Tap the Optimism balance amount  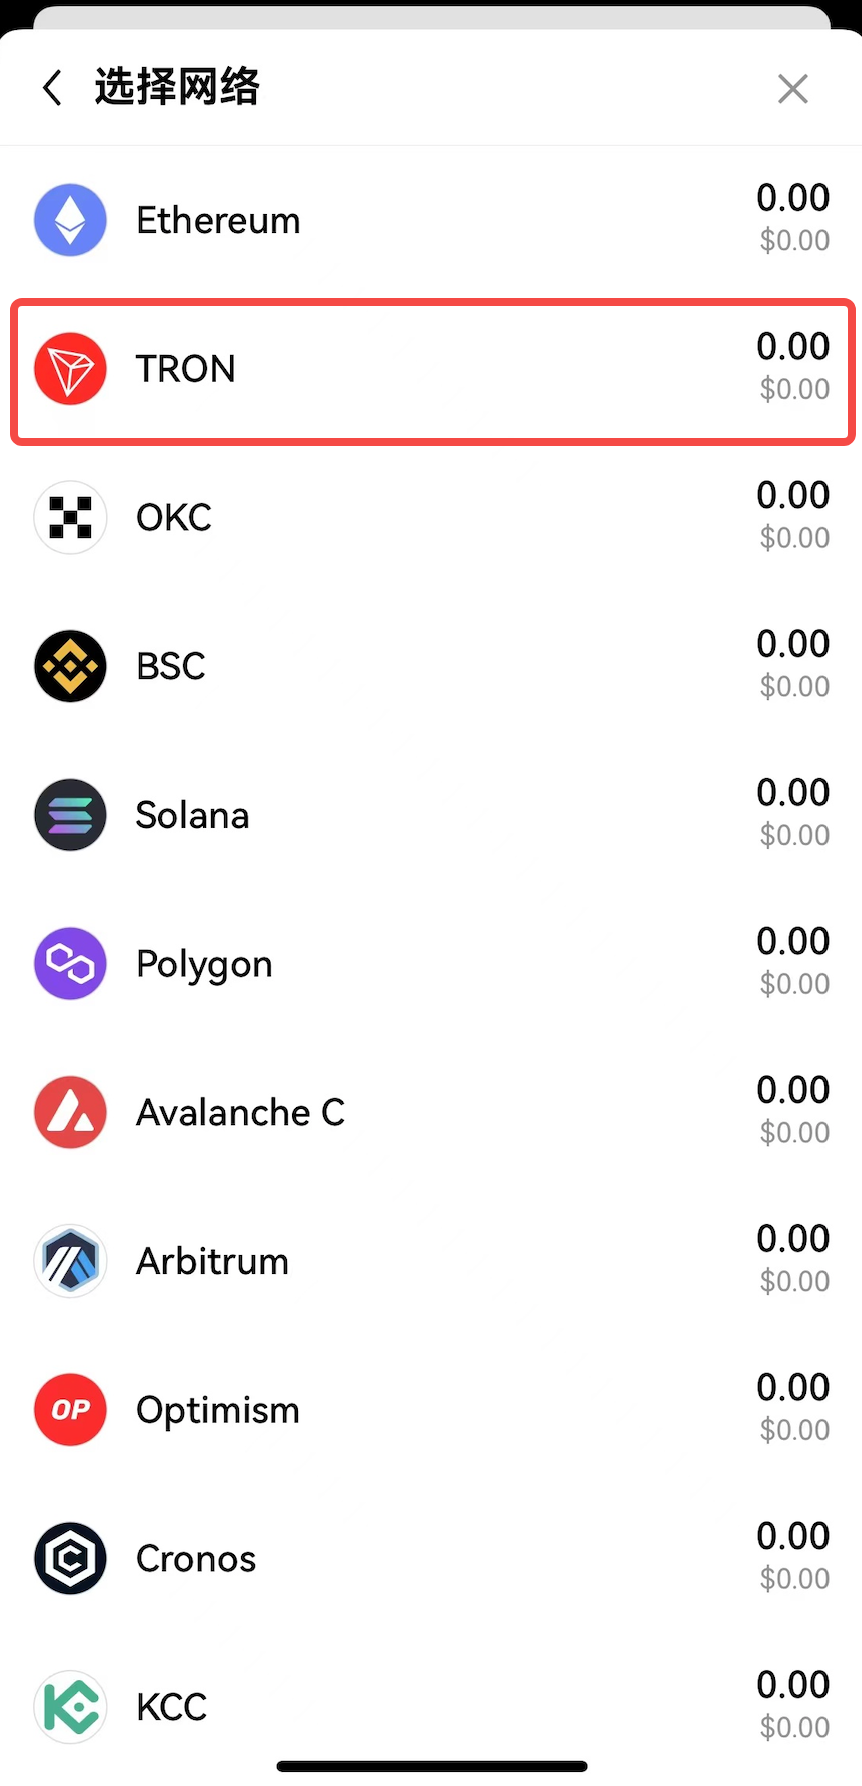793,1388
